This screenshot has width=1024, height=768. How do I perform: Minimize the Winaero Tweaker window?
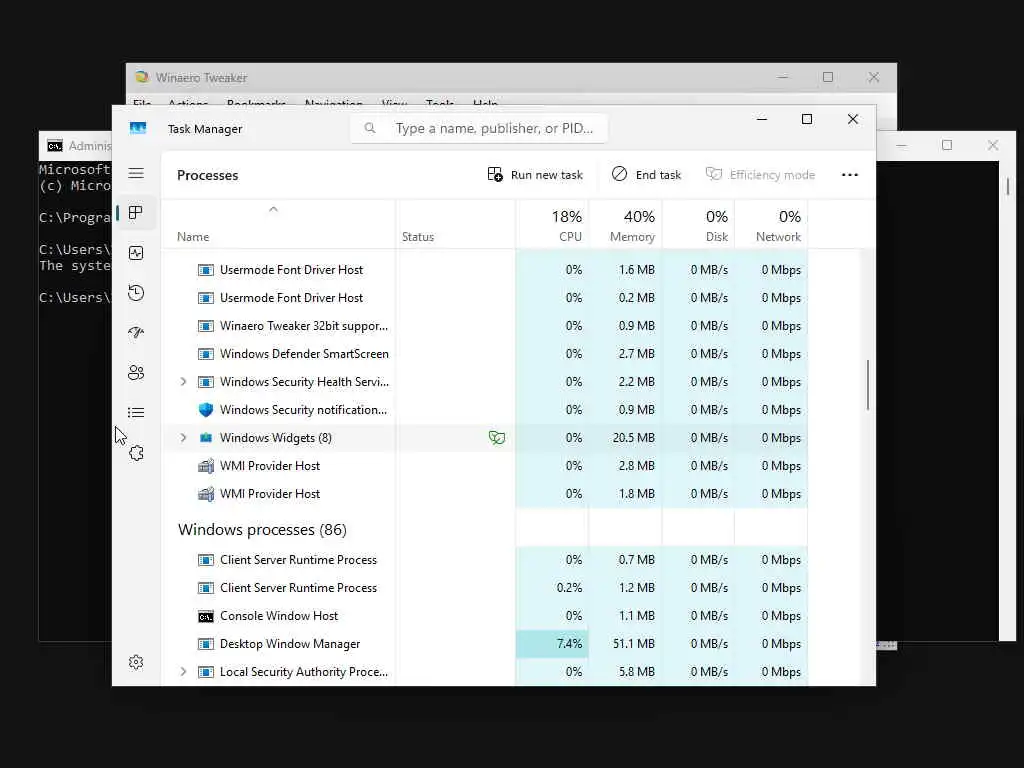[783, 77]
